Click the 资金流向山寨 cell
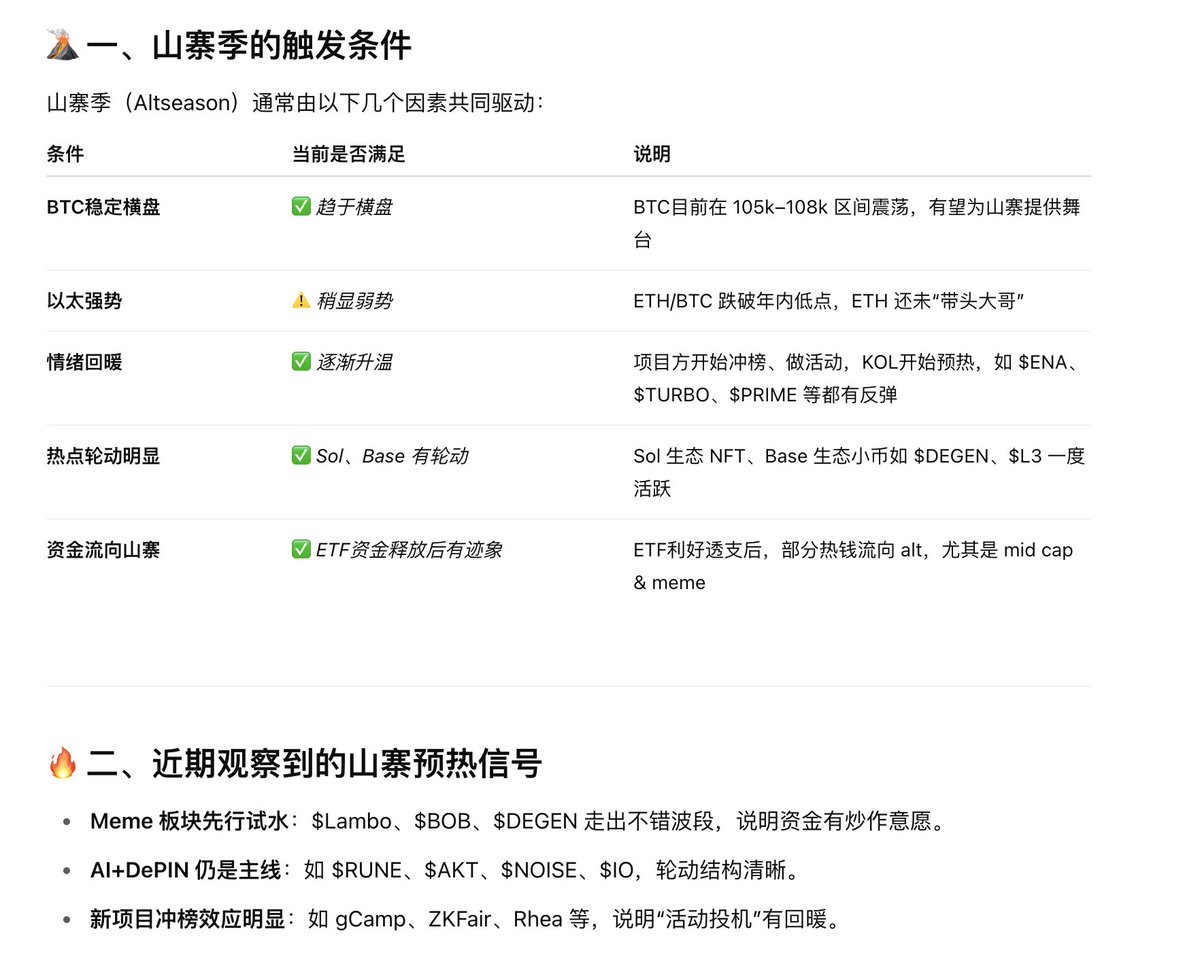 click(103, 549)
